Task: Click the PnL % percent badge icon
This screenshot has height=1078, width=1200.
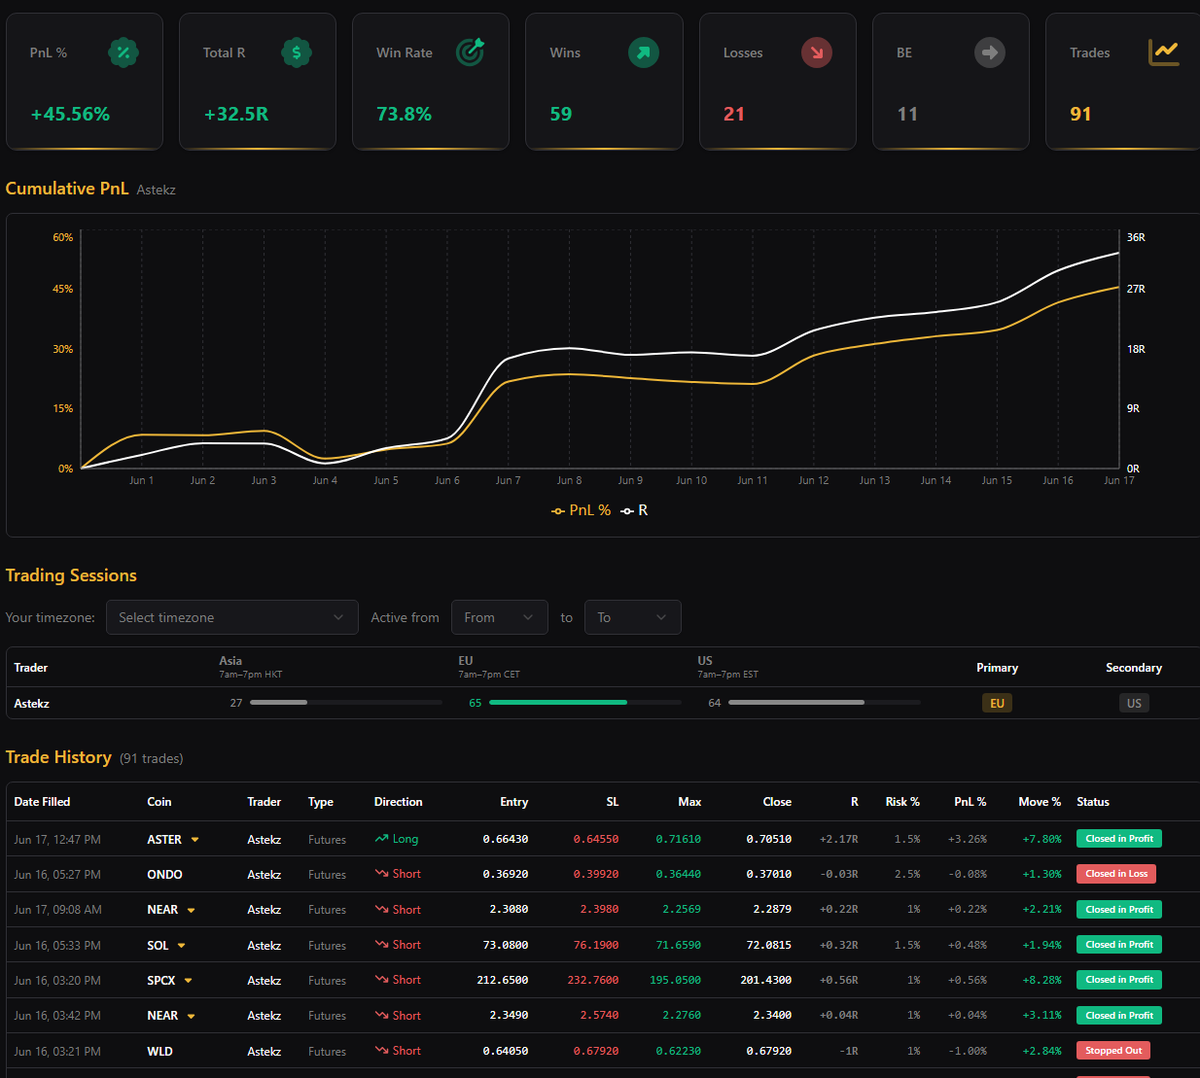Action: (123, 53)
